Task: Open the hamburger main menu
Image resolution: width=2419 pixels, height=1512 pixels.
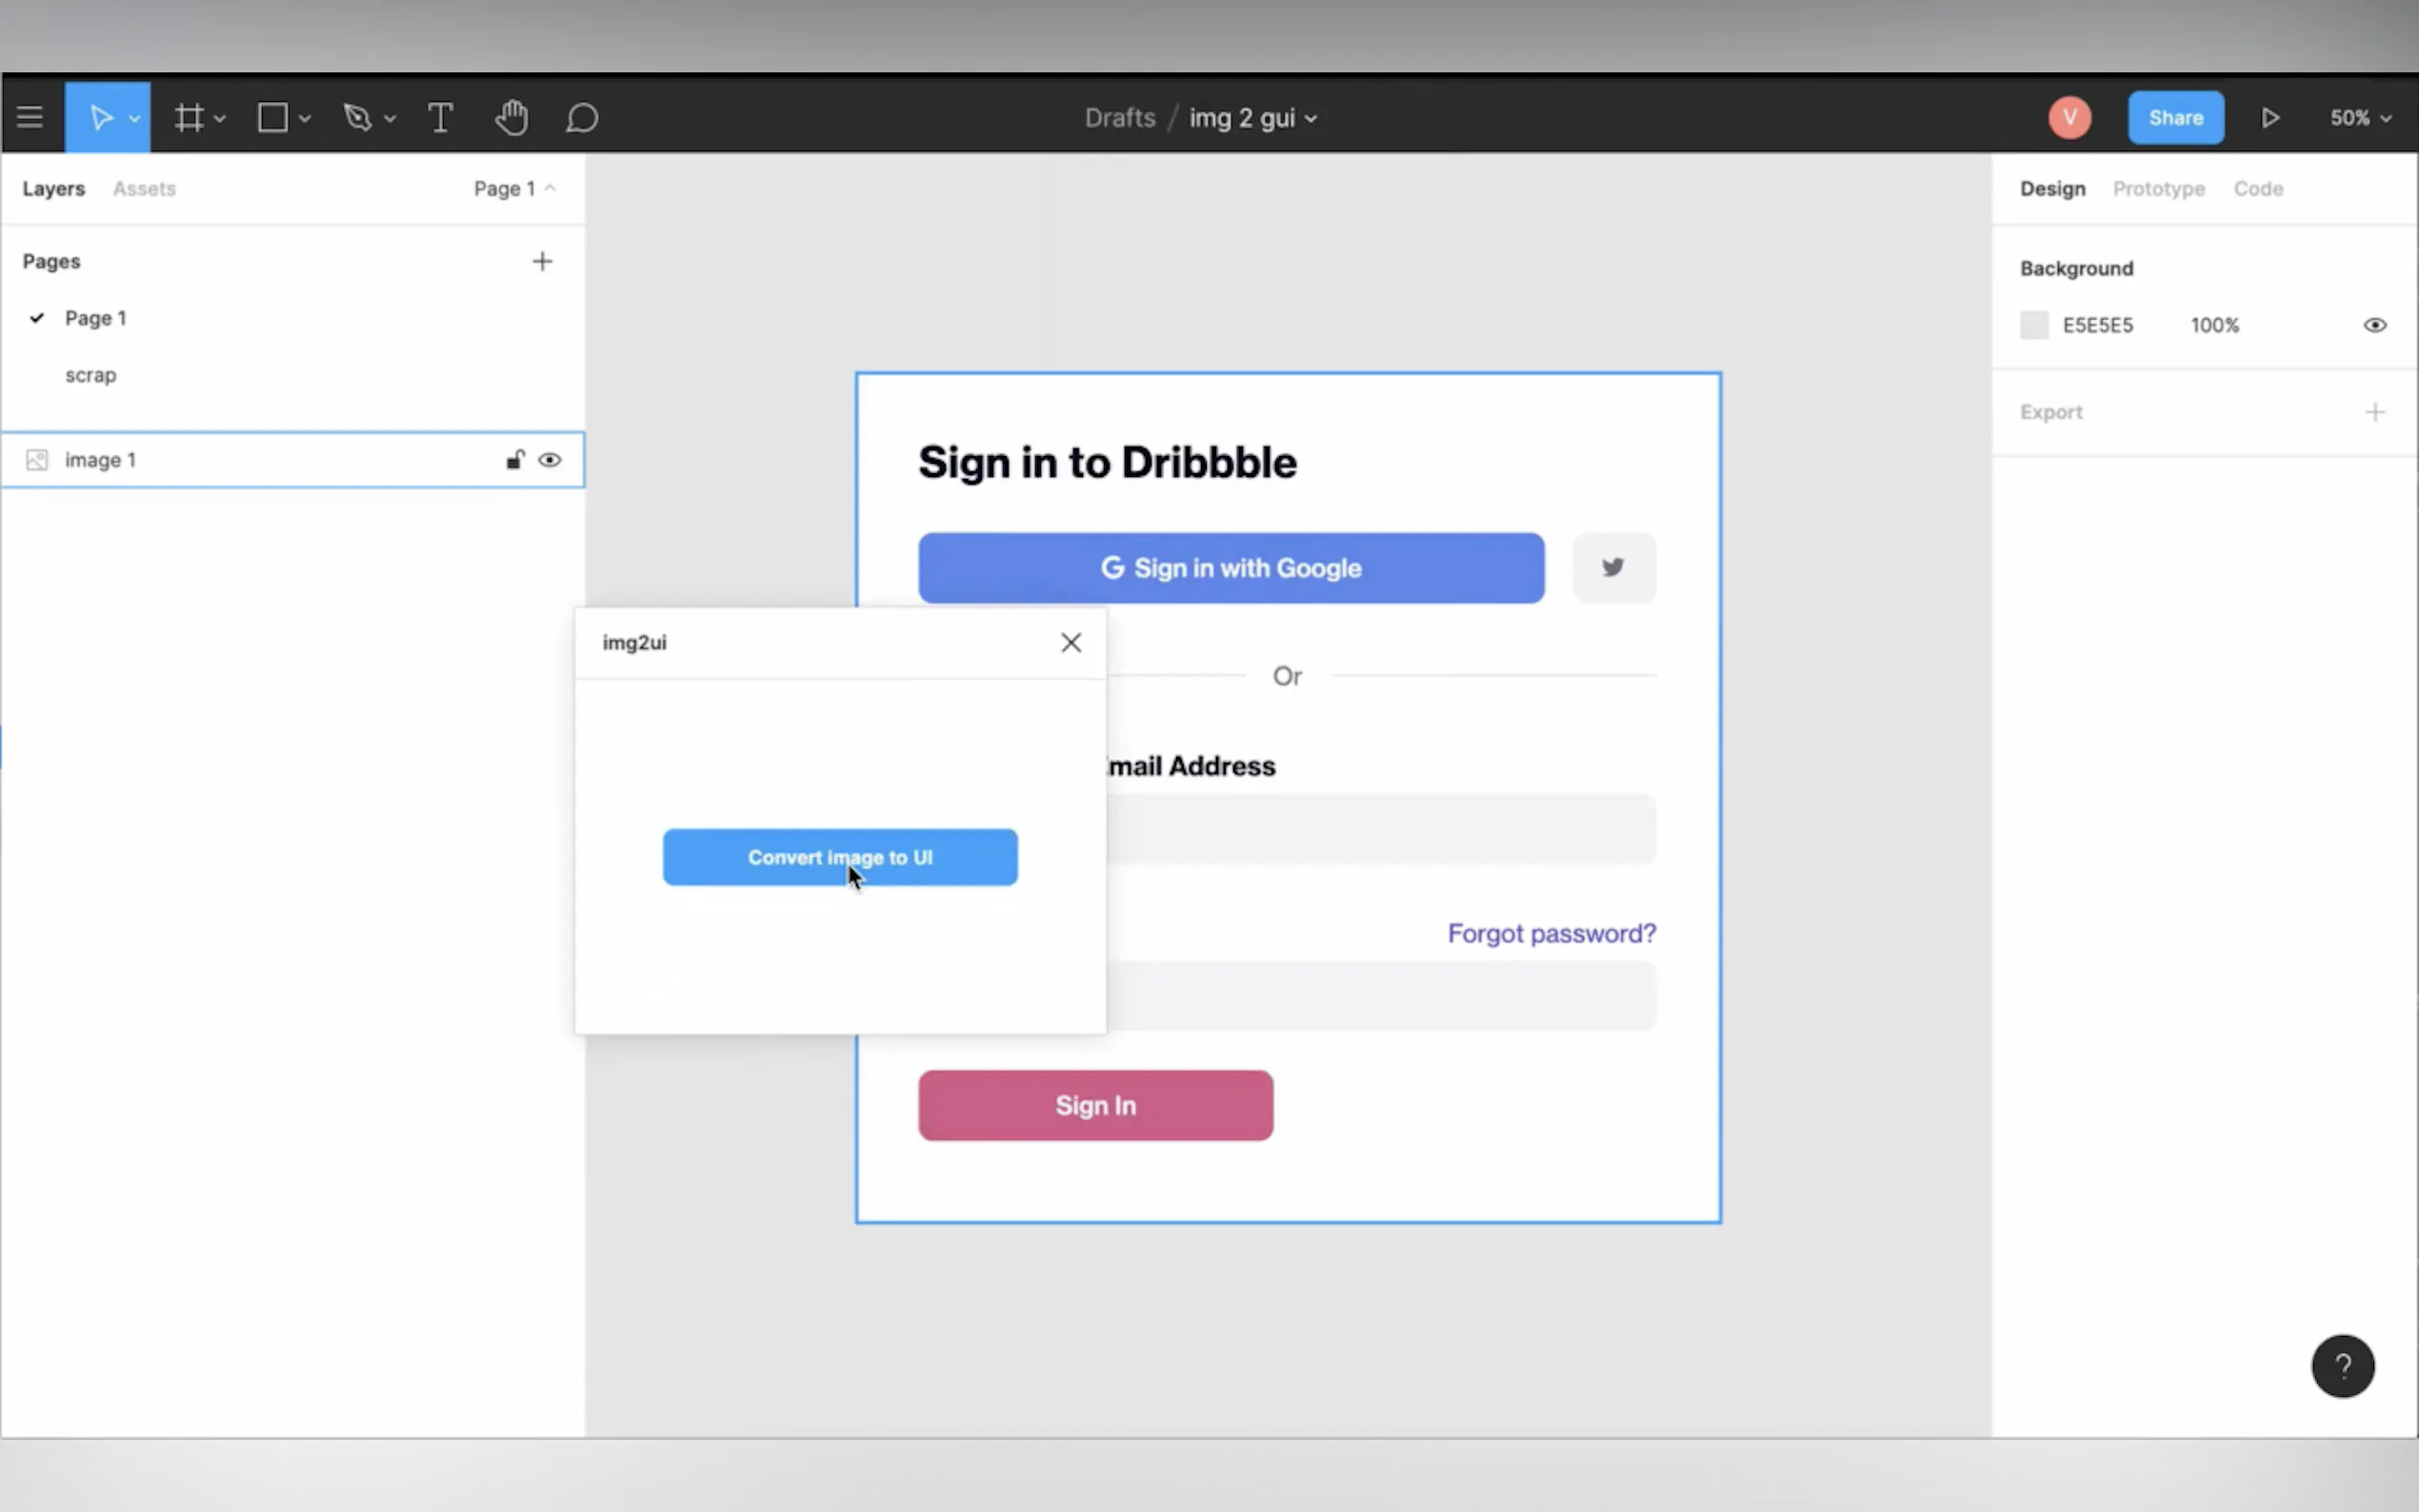Action: (30, 118)
